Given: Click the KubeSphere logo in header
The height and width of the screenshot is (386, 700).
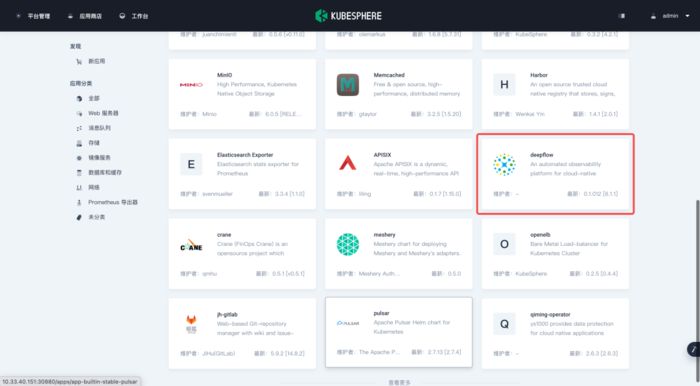Looking at the screenshot, I should pos(348,16).
